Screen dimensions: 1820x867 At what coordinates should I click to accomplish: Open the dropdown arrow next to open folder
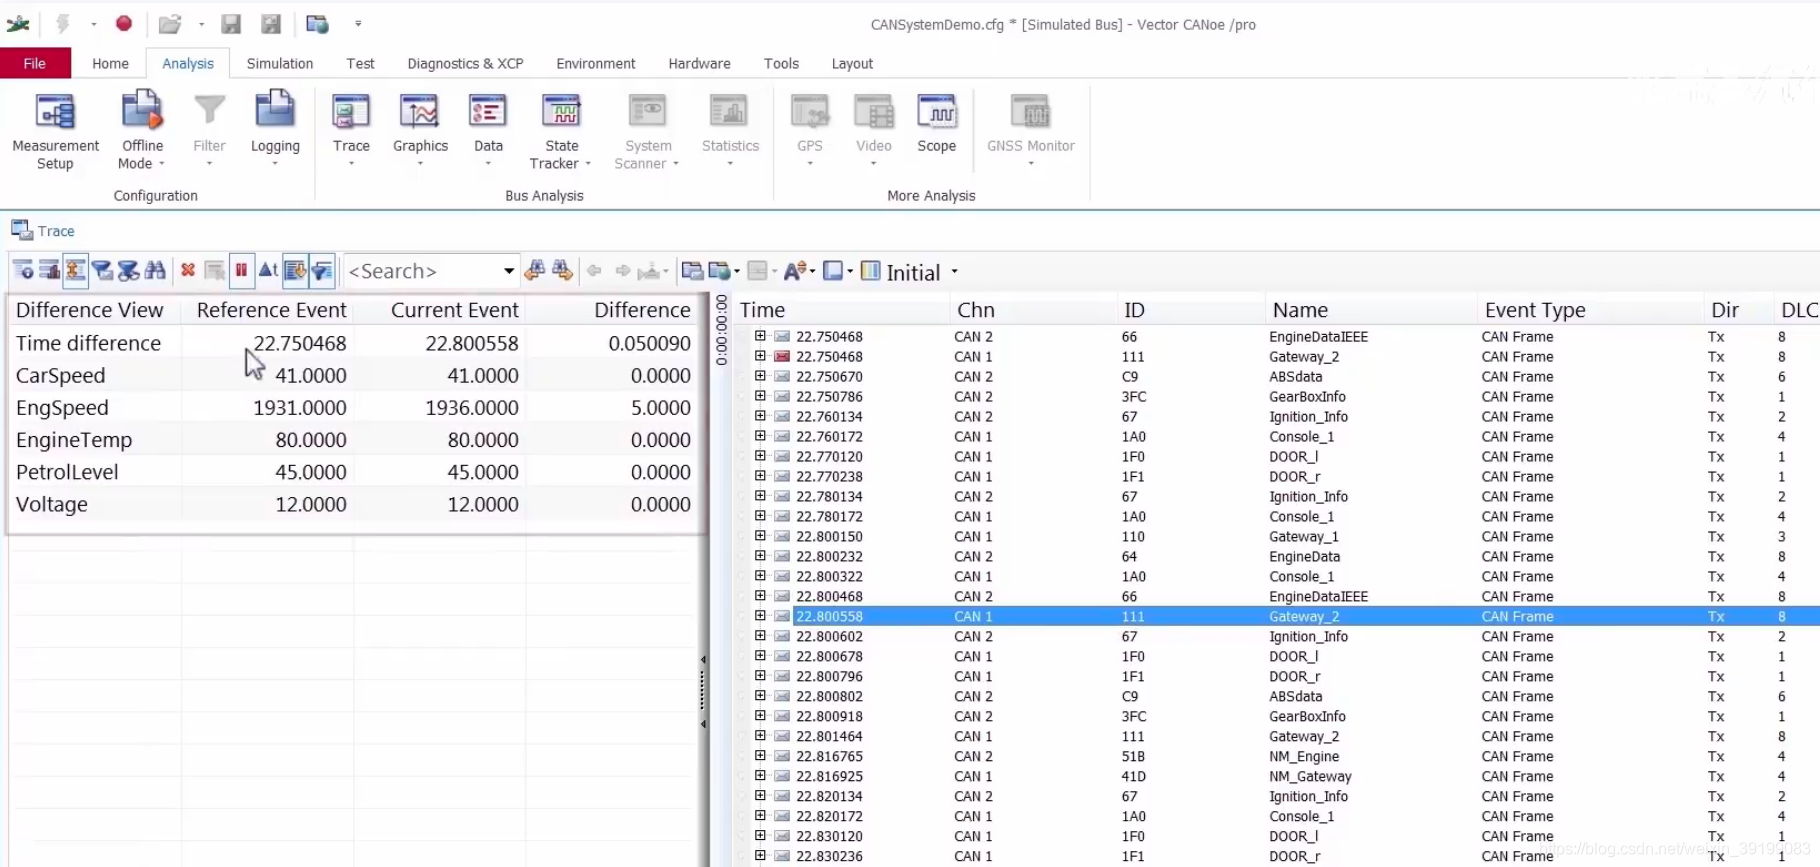coord(201,23)
